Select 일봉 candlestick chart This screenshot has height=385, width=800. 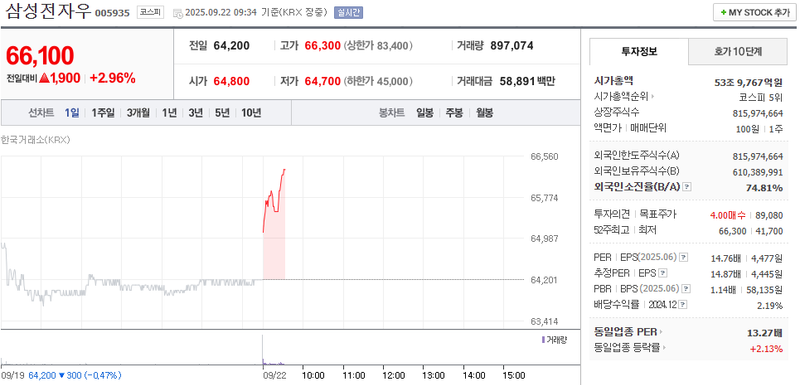[x=424, y=113]
